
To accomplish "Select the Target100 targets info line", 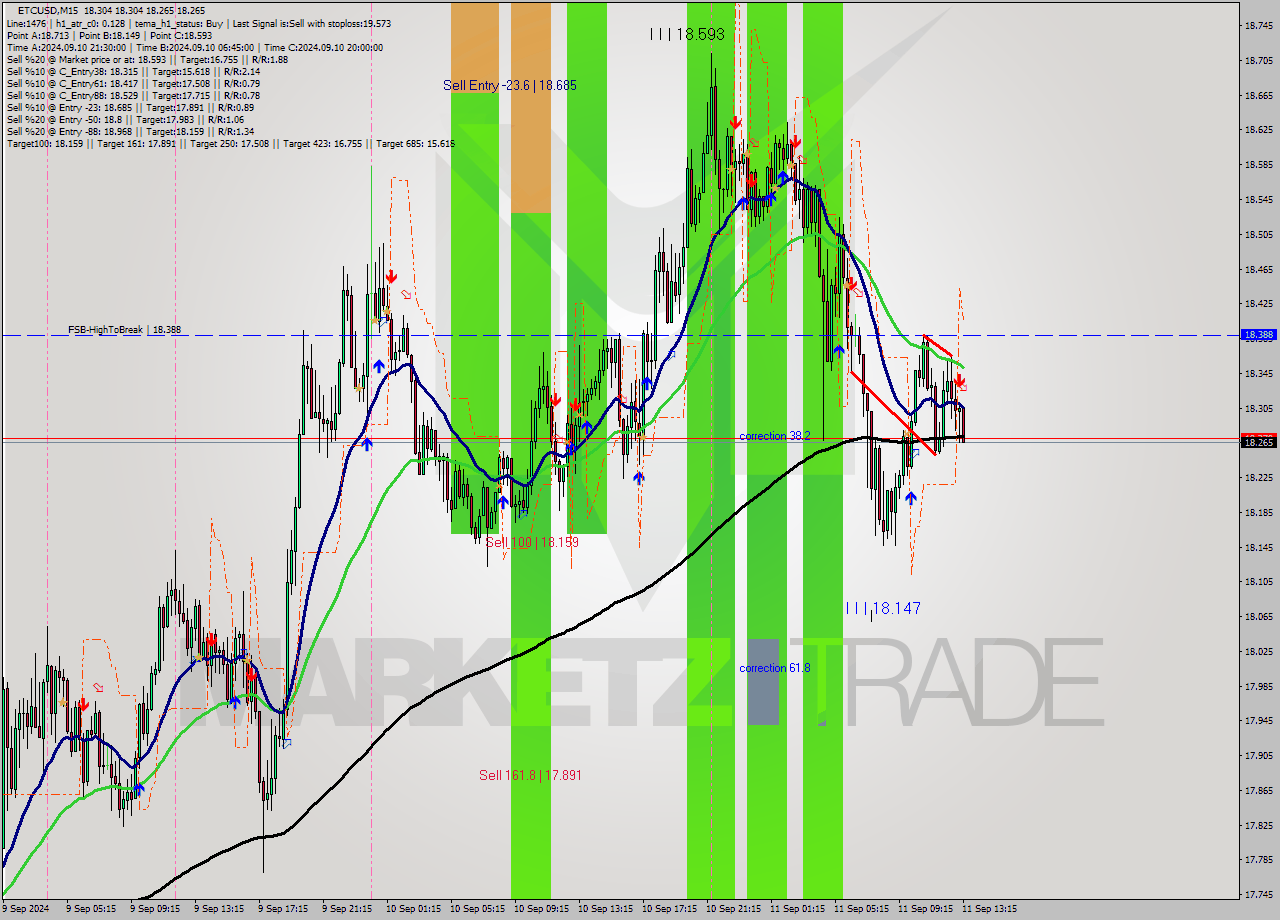I will click(231, 144).
